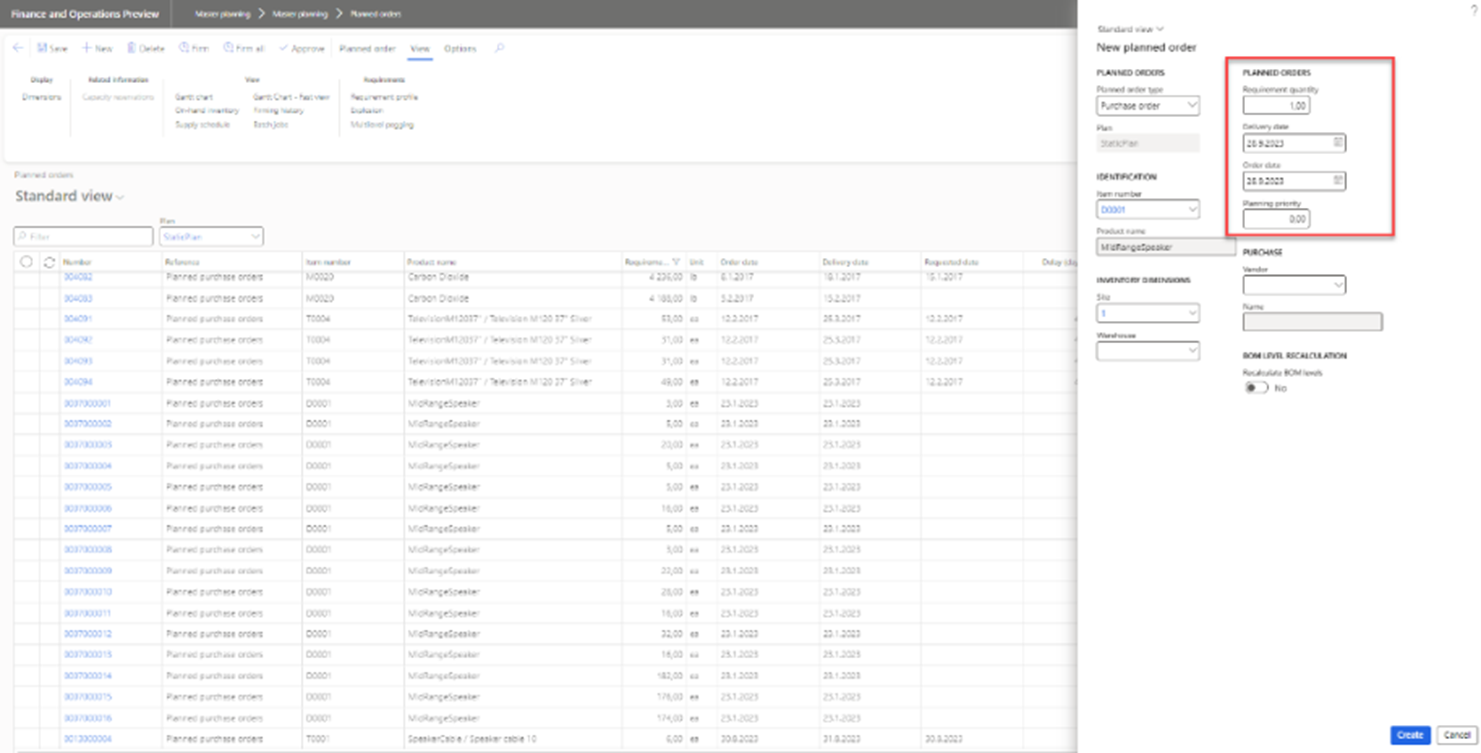The image size is (1481, 753).
Task: Click the Cancel button
Action: coord(1456,735)
